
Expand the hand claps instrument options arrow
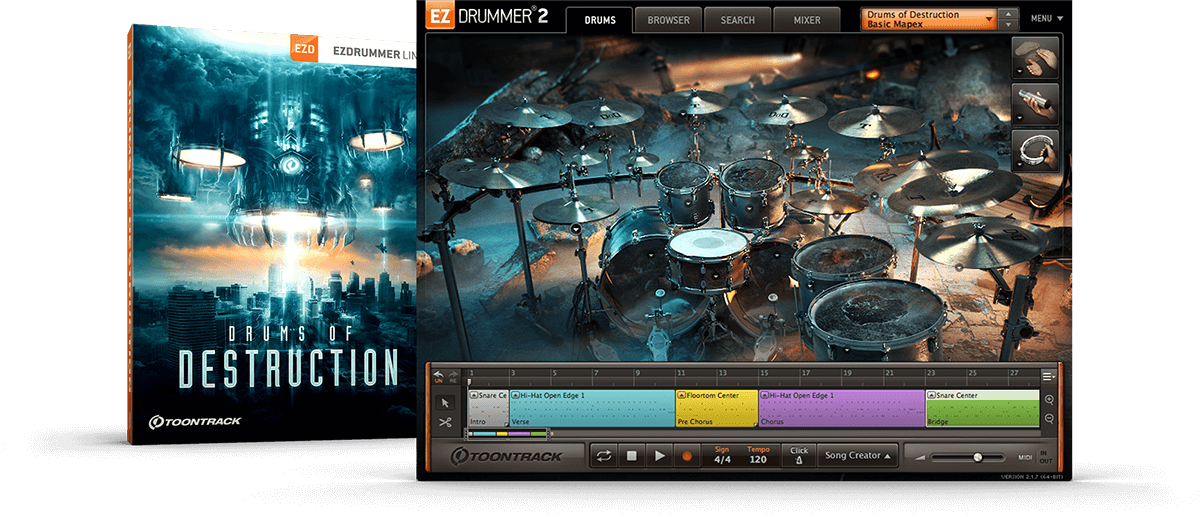(1019, 72)
